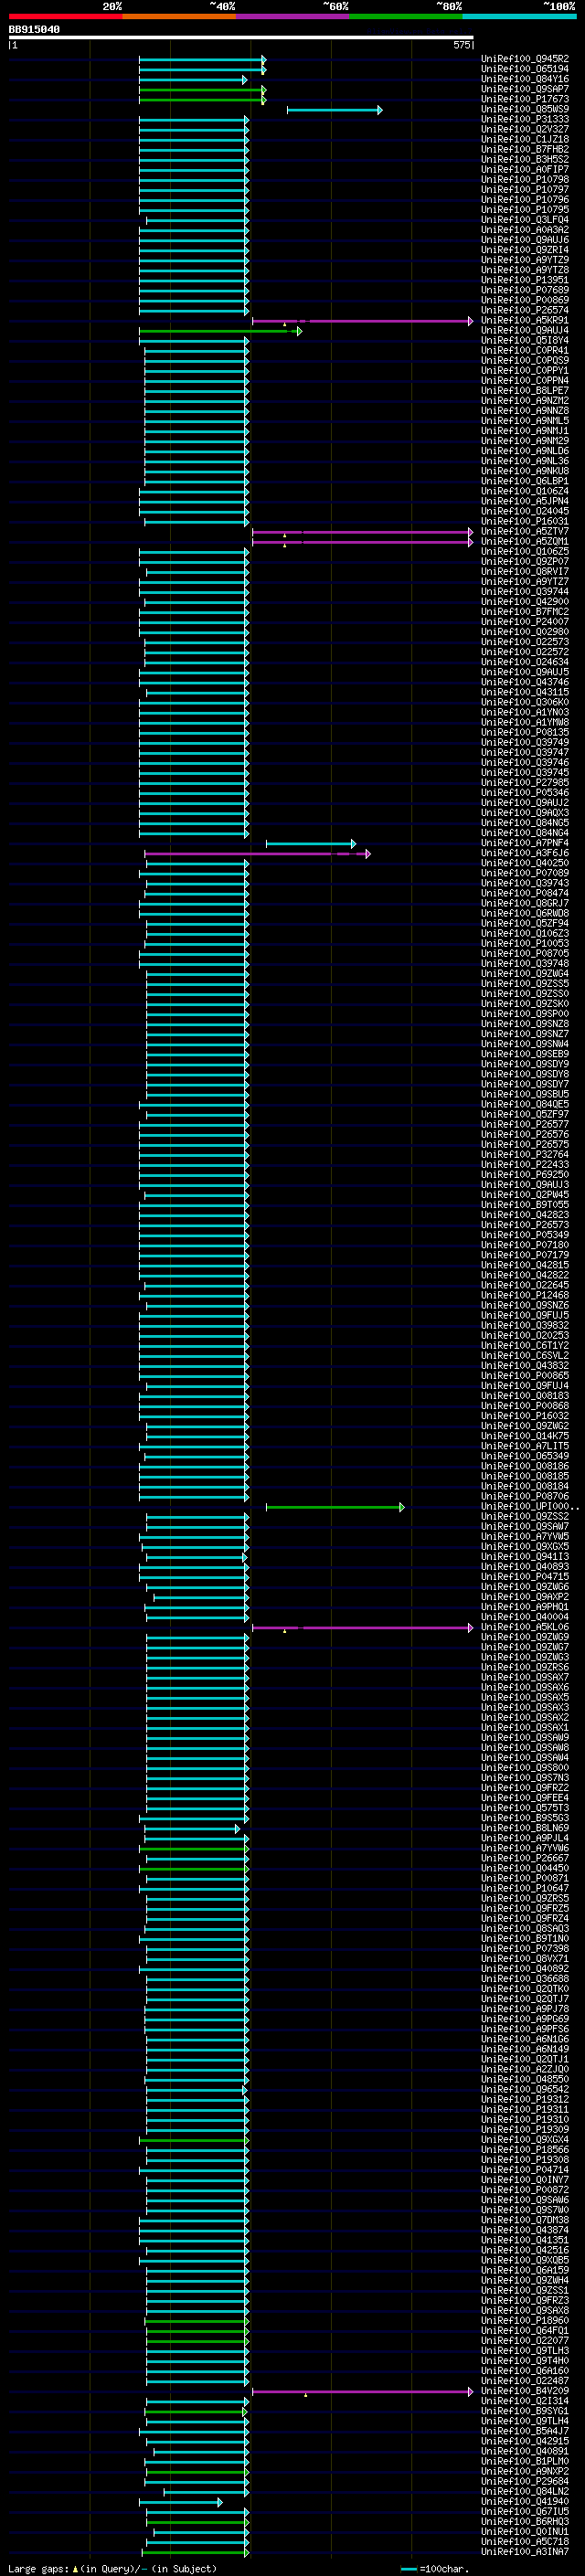
Task: Click label UniRef100_Q9S800
Action: click(511, 1767)
